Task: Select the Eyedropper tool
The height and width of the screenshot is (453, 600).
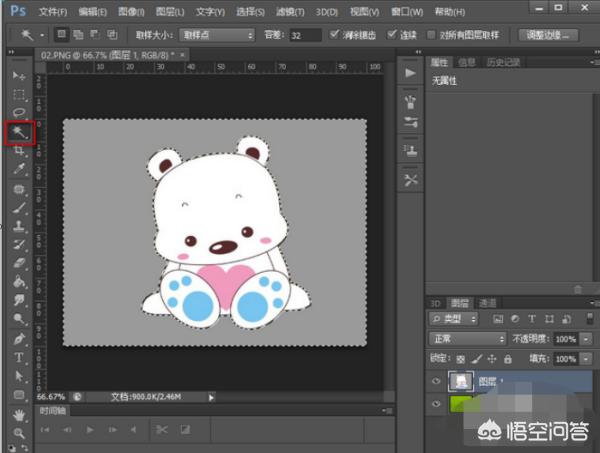Action: [x=19, y=168]
